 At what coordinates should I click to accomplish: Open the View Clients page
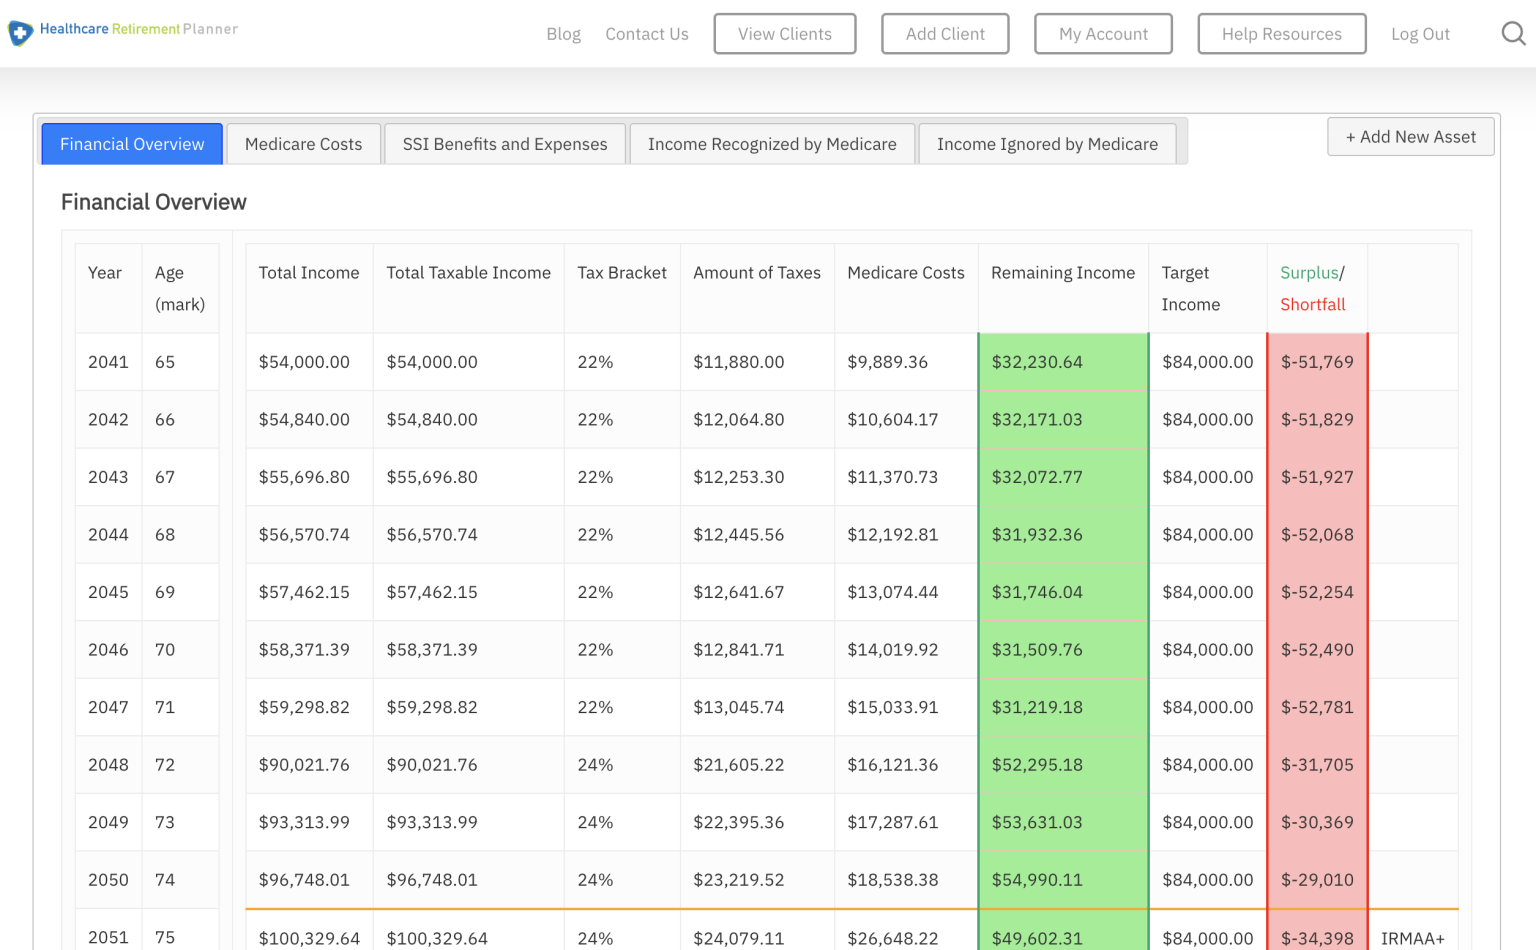coord(785,34)
